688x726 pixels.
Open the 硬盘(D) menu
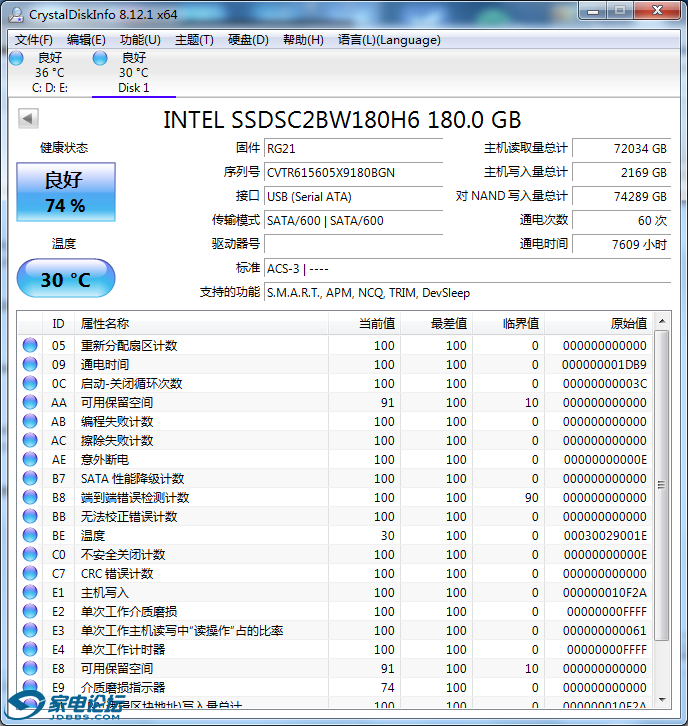[248, 40]
